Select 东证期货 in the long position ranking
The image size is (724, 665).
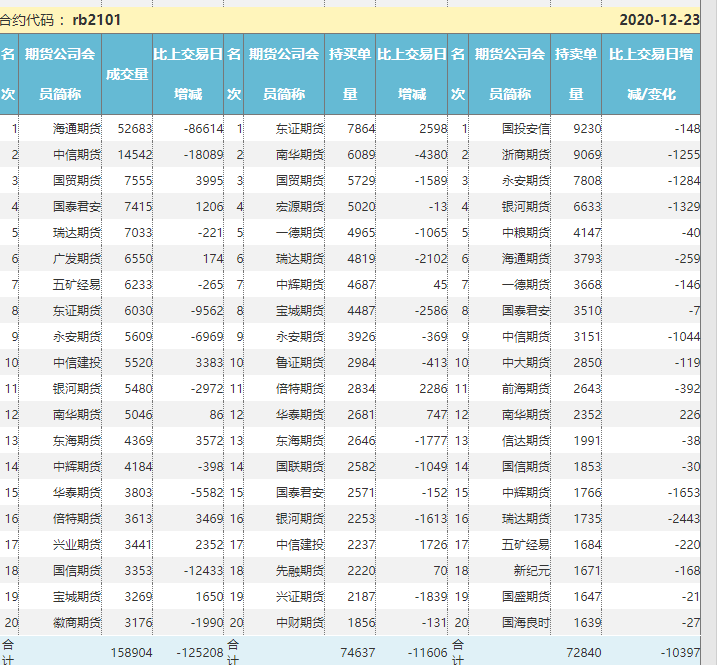pyautogui.click(x=300, y=128)
